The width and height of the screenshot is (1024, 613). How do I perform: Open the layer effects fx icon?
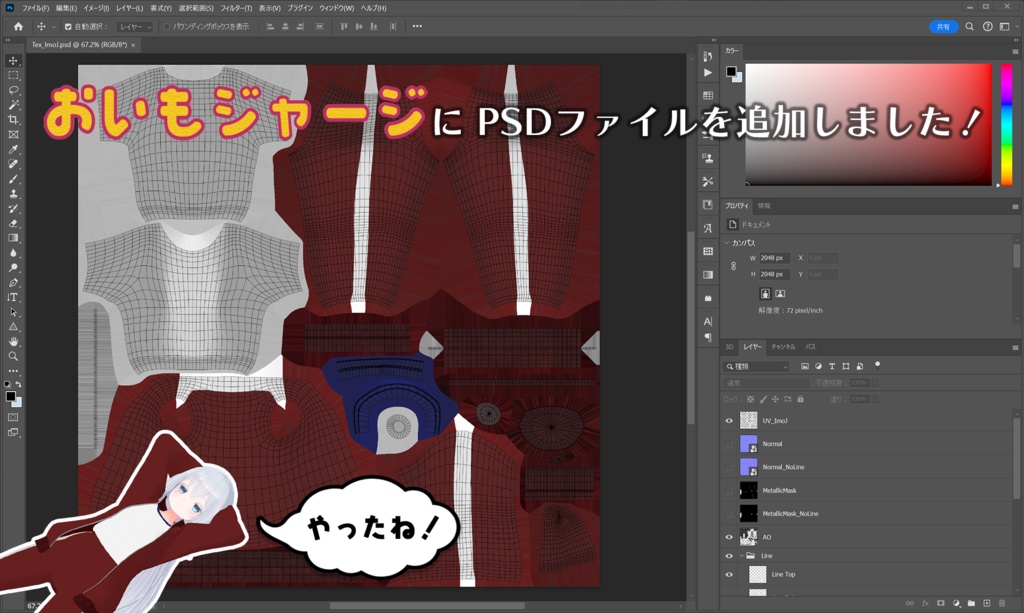pyautogui.click(x=925, y=603)
